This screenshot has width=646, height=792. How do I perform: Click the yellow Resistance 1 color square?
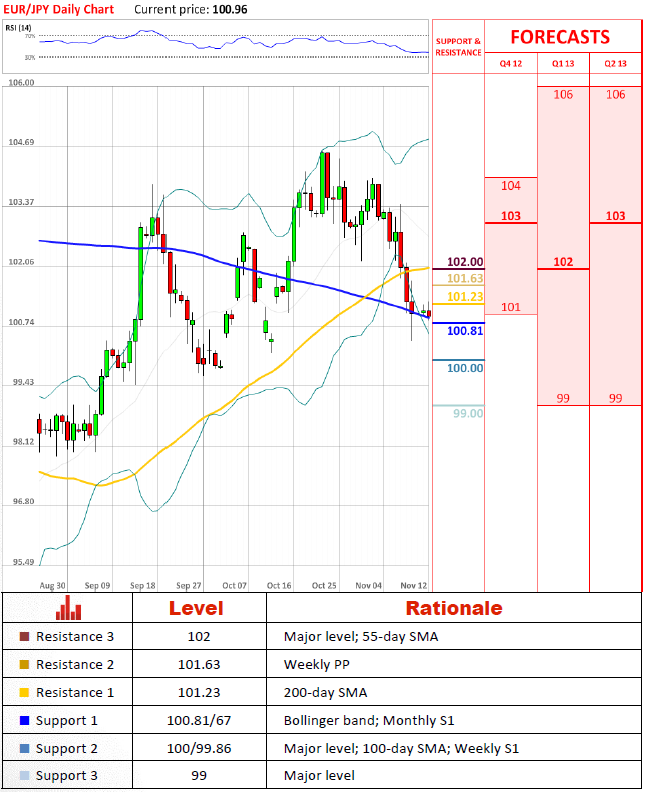24,692
